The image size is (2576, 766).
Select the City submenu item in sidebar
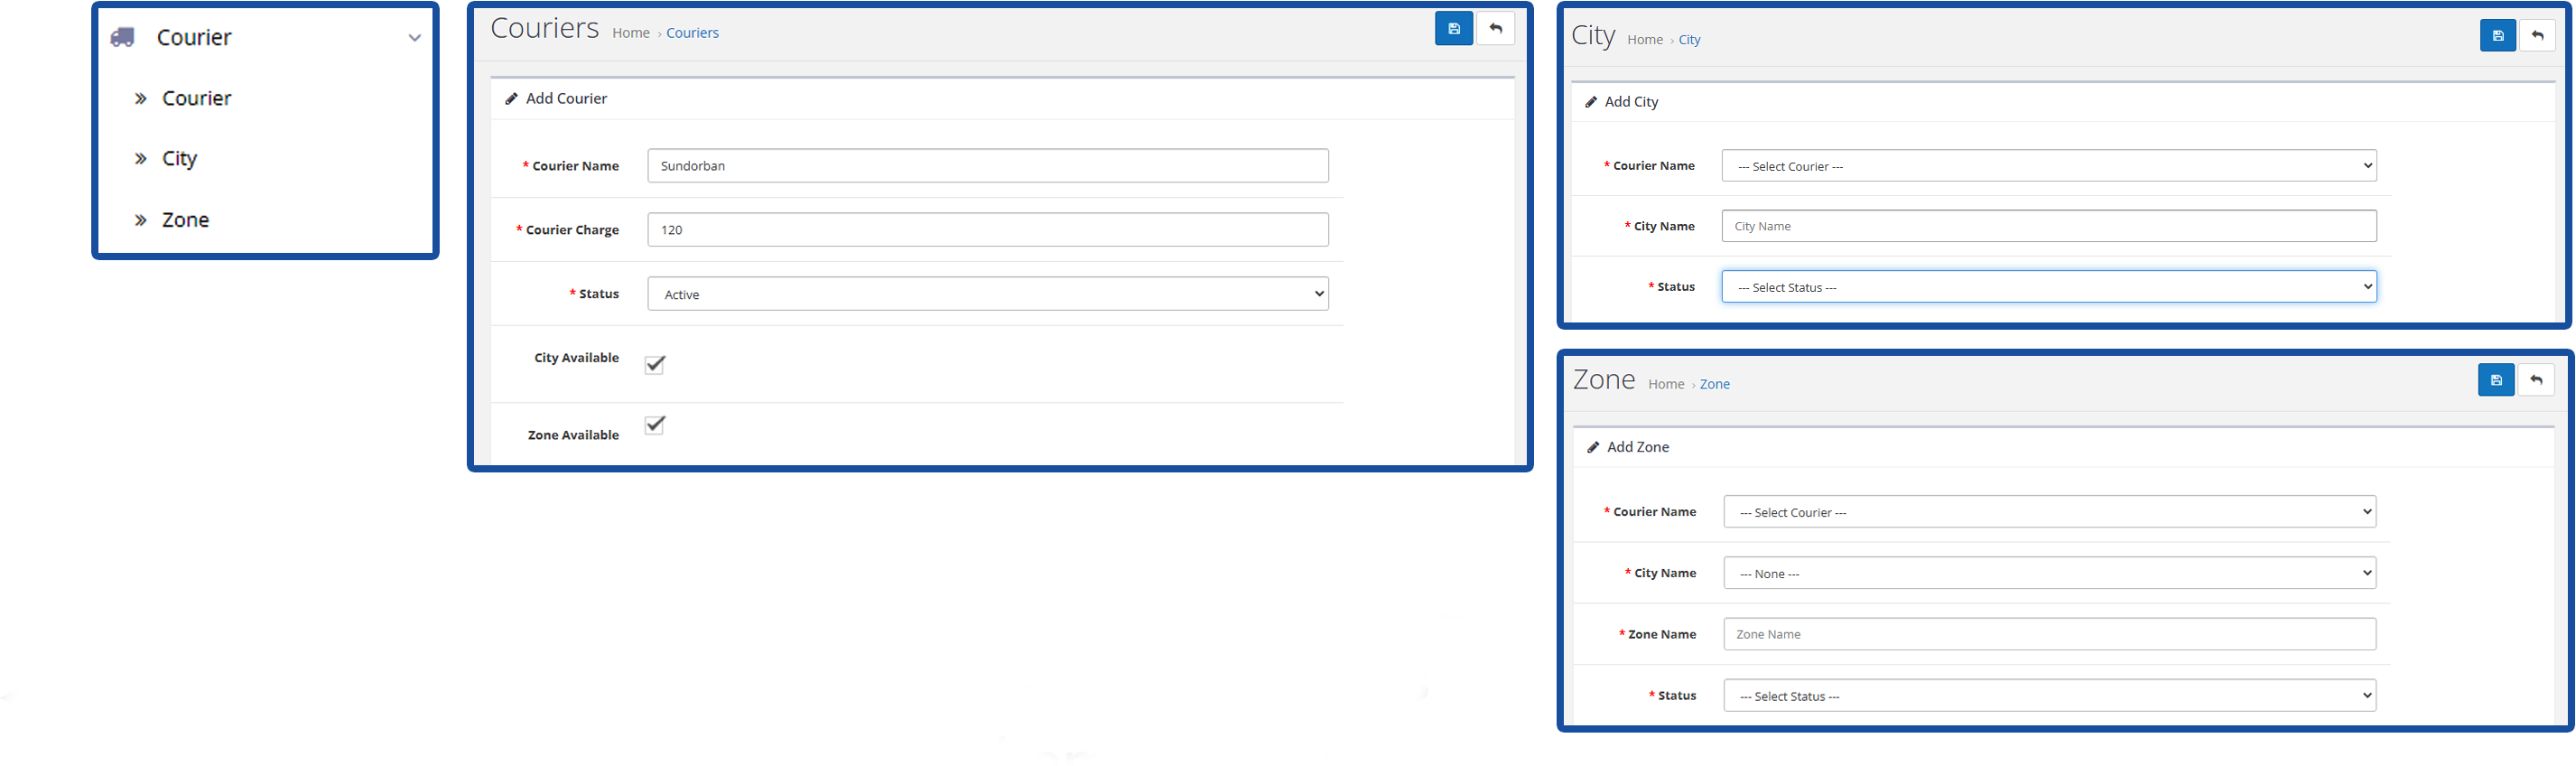(180, 159)
